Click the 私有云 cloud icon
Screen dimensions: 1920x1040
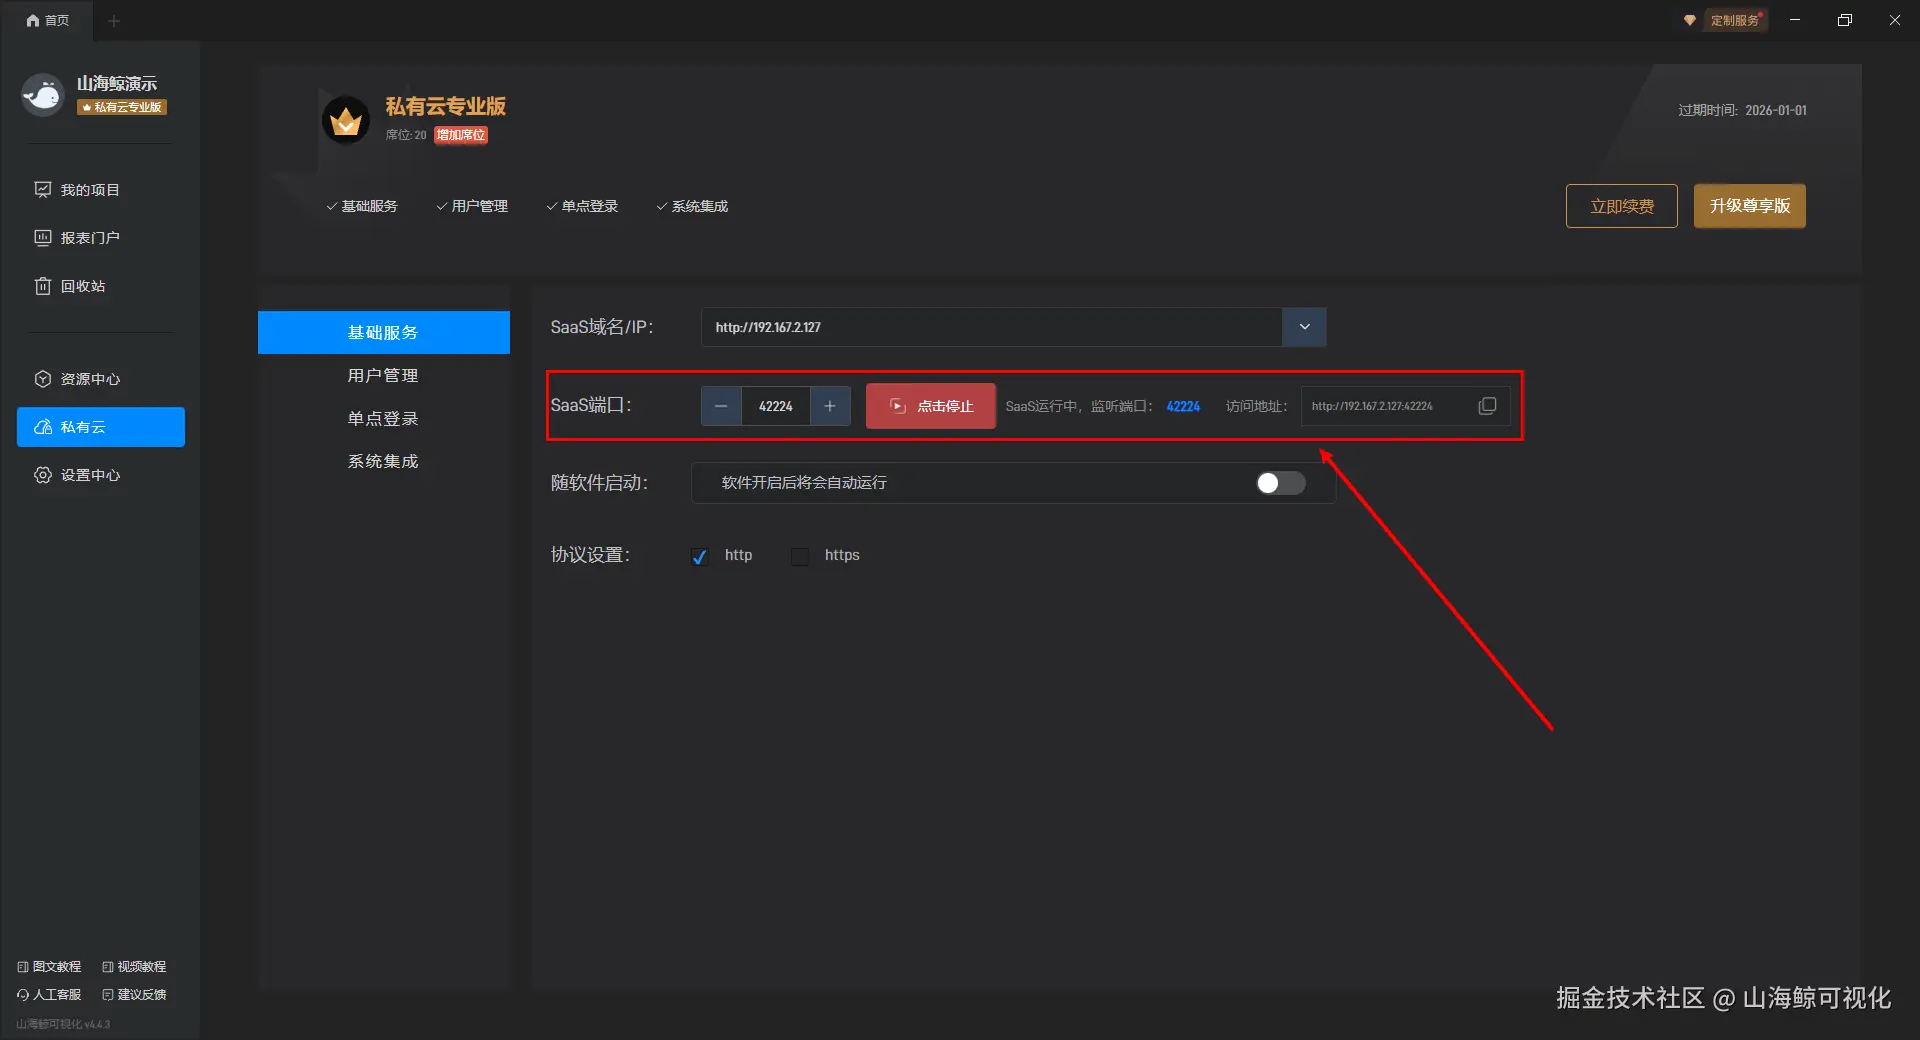tap(43, 427)
